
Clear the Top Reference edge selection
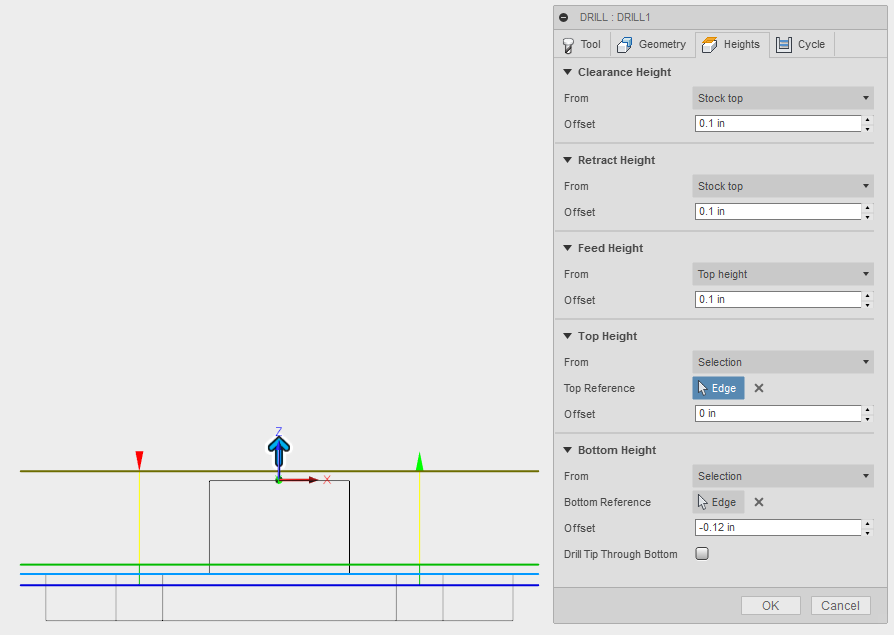pyautogui.click(x=758, y=388)
